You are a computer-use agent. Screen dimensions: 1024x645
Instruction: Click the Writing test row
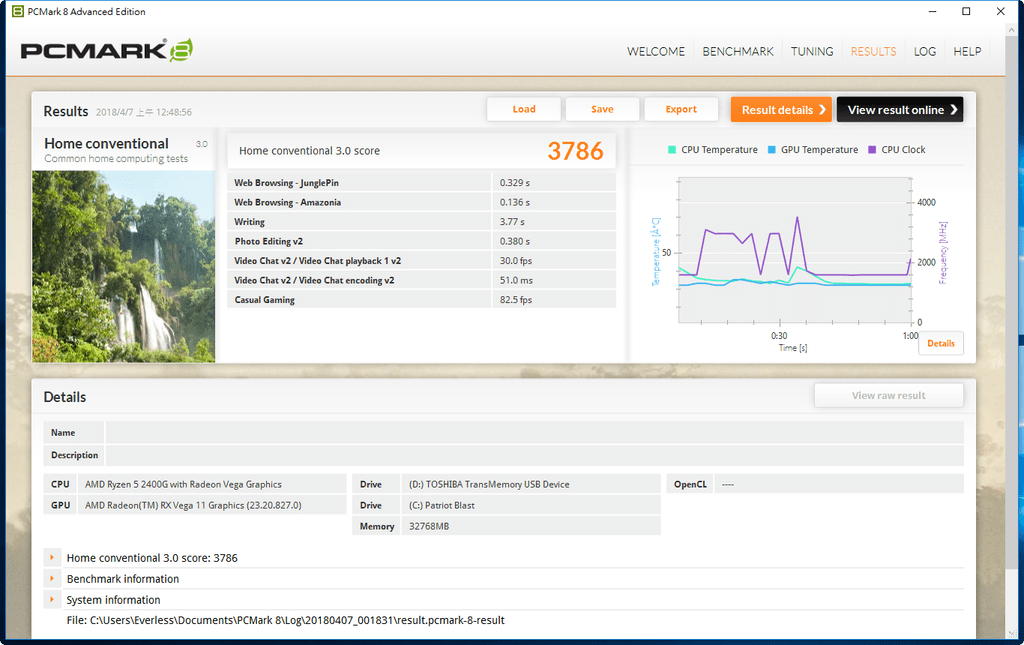(x=421, y=222)
